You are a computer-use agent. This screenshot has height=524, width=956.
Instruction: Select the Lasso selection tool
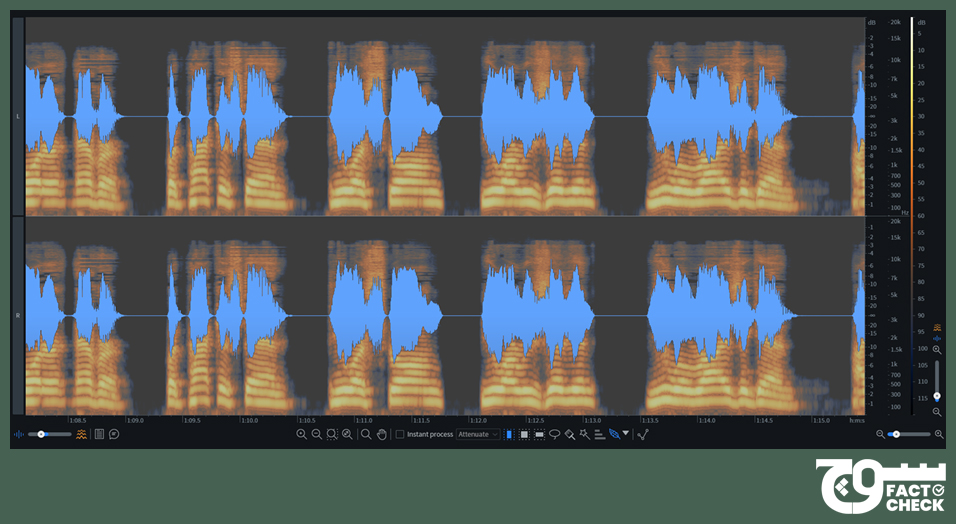[554, 435]
